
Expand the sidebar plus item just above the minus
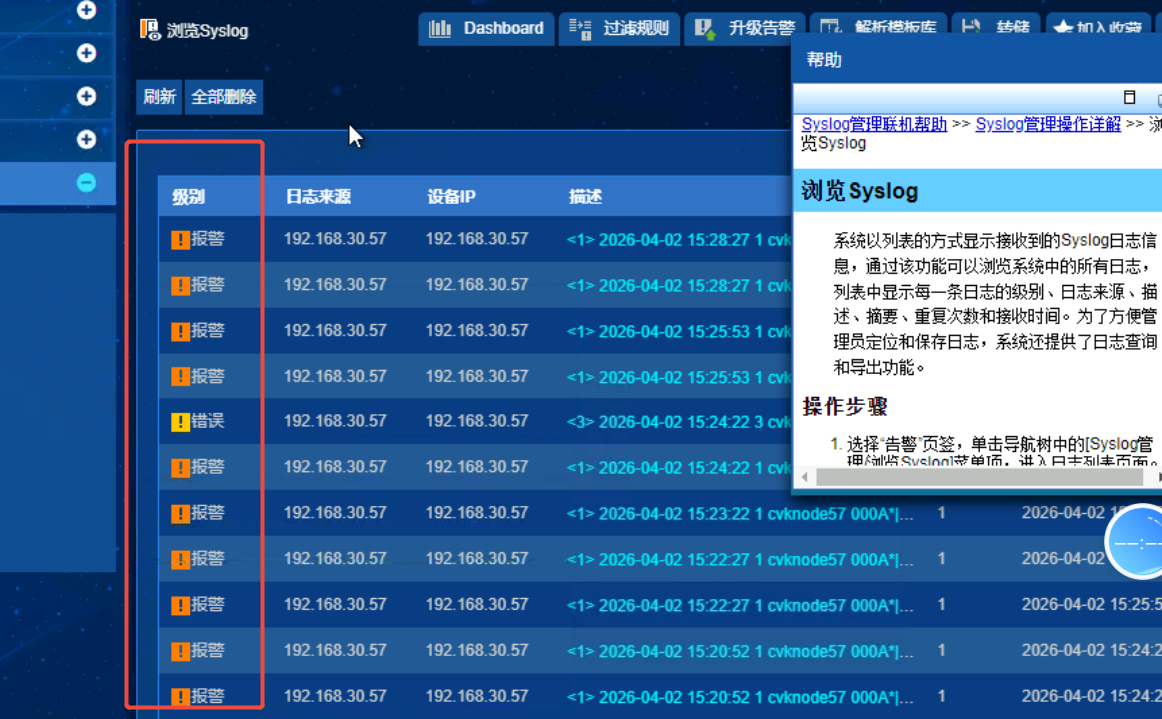point(87,139)
